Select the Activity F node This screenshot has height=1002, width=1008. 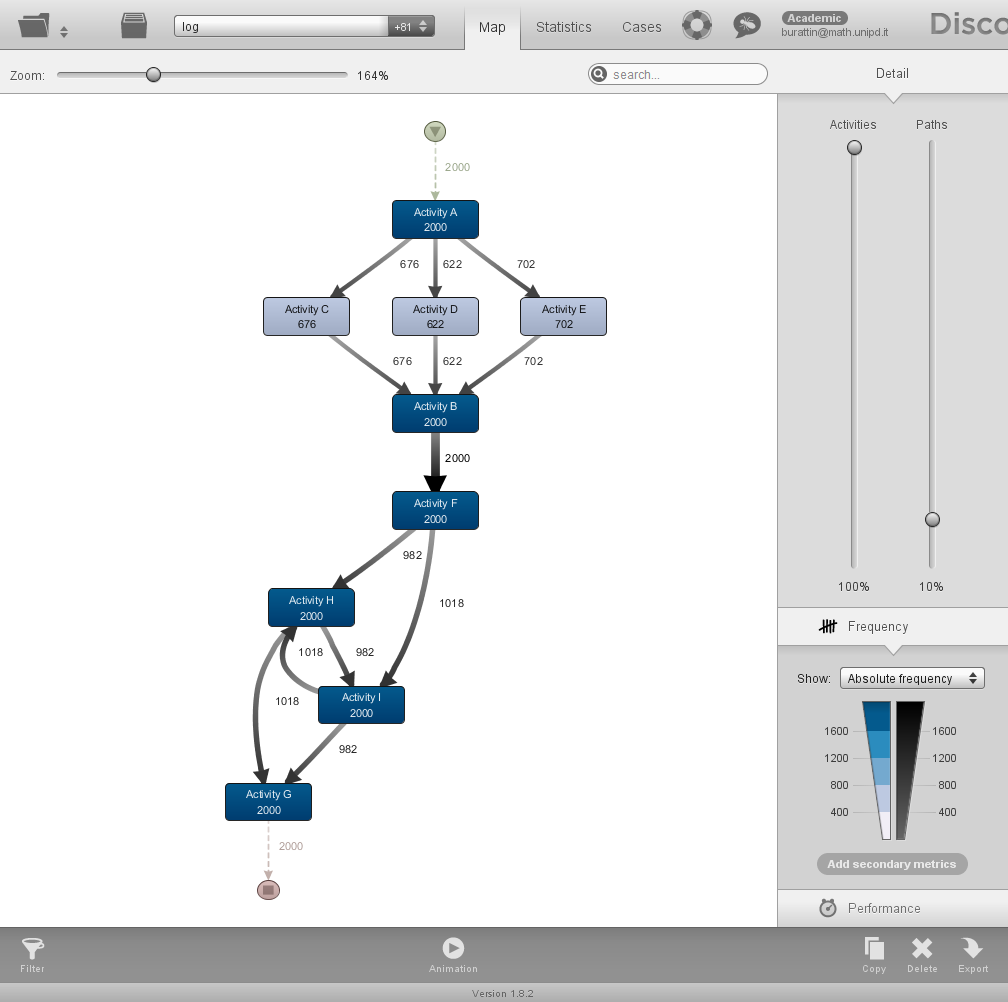[435, 510]
